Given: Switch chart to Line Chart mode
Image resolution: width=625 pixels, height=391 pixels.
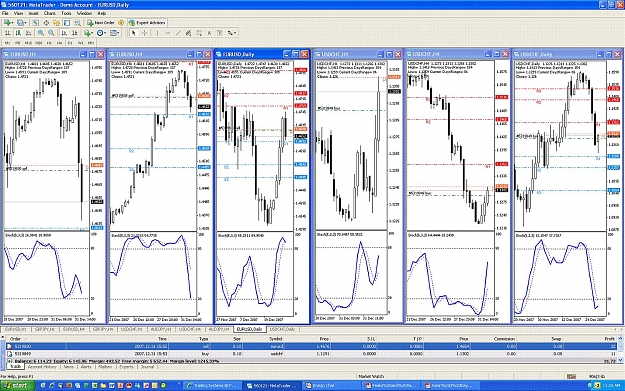Looking at the screenshot, I should tap(28, 33).
